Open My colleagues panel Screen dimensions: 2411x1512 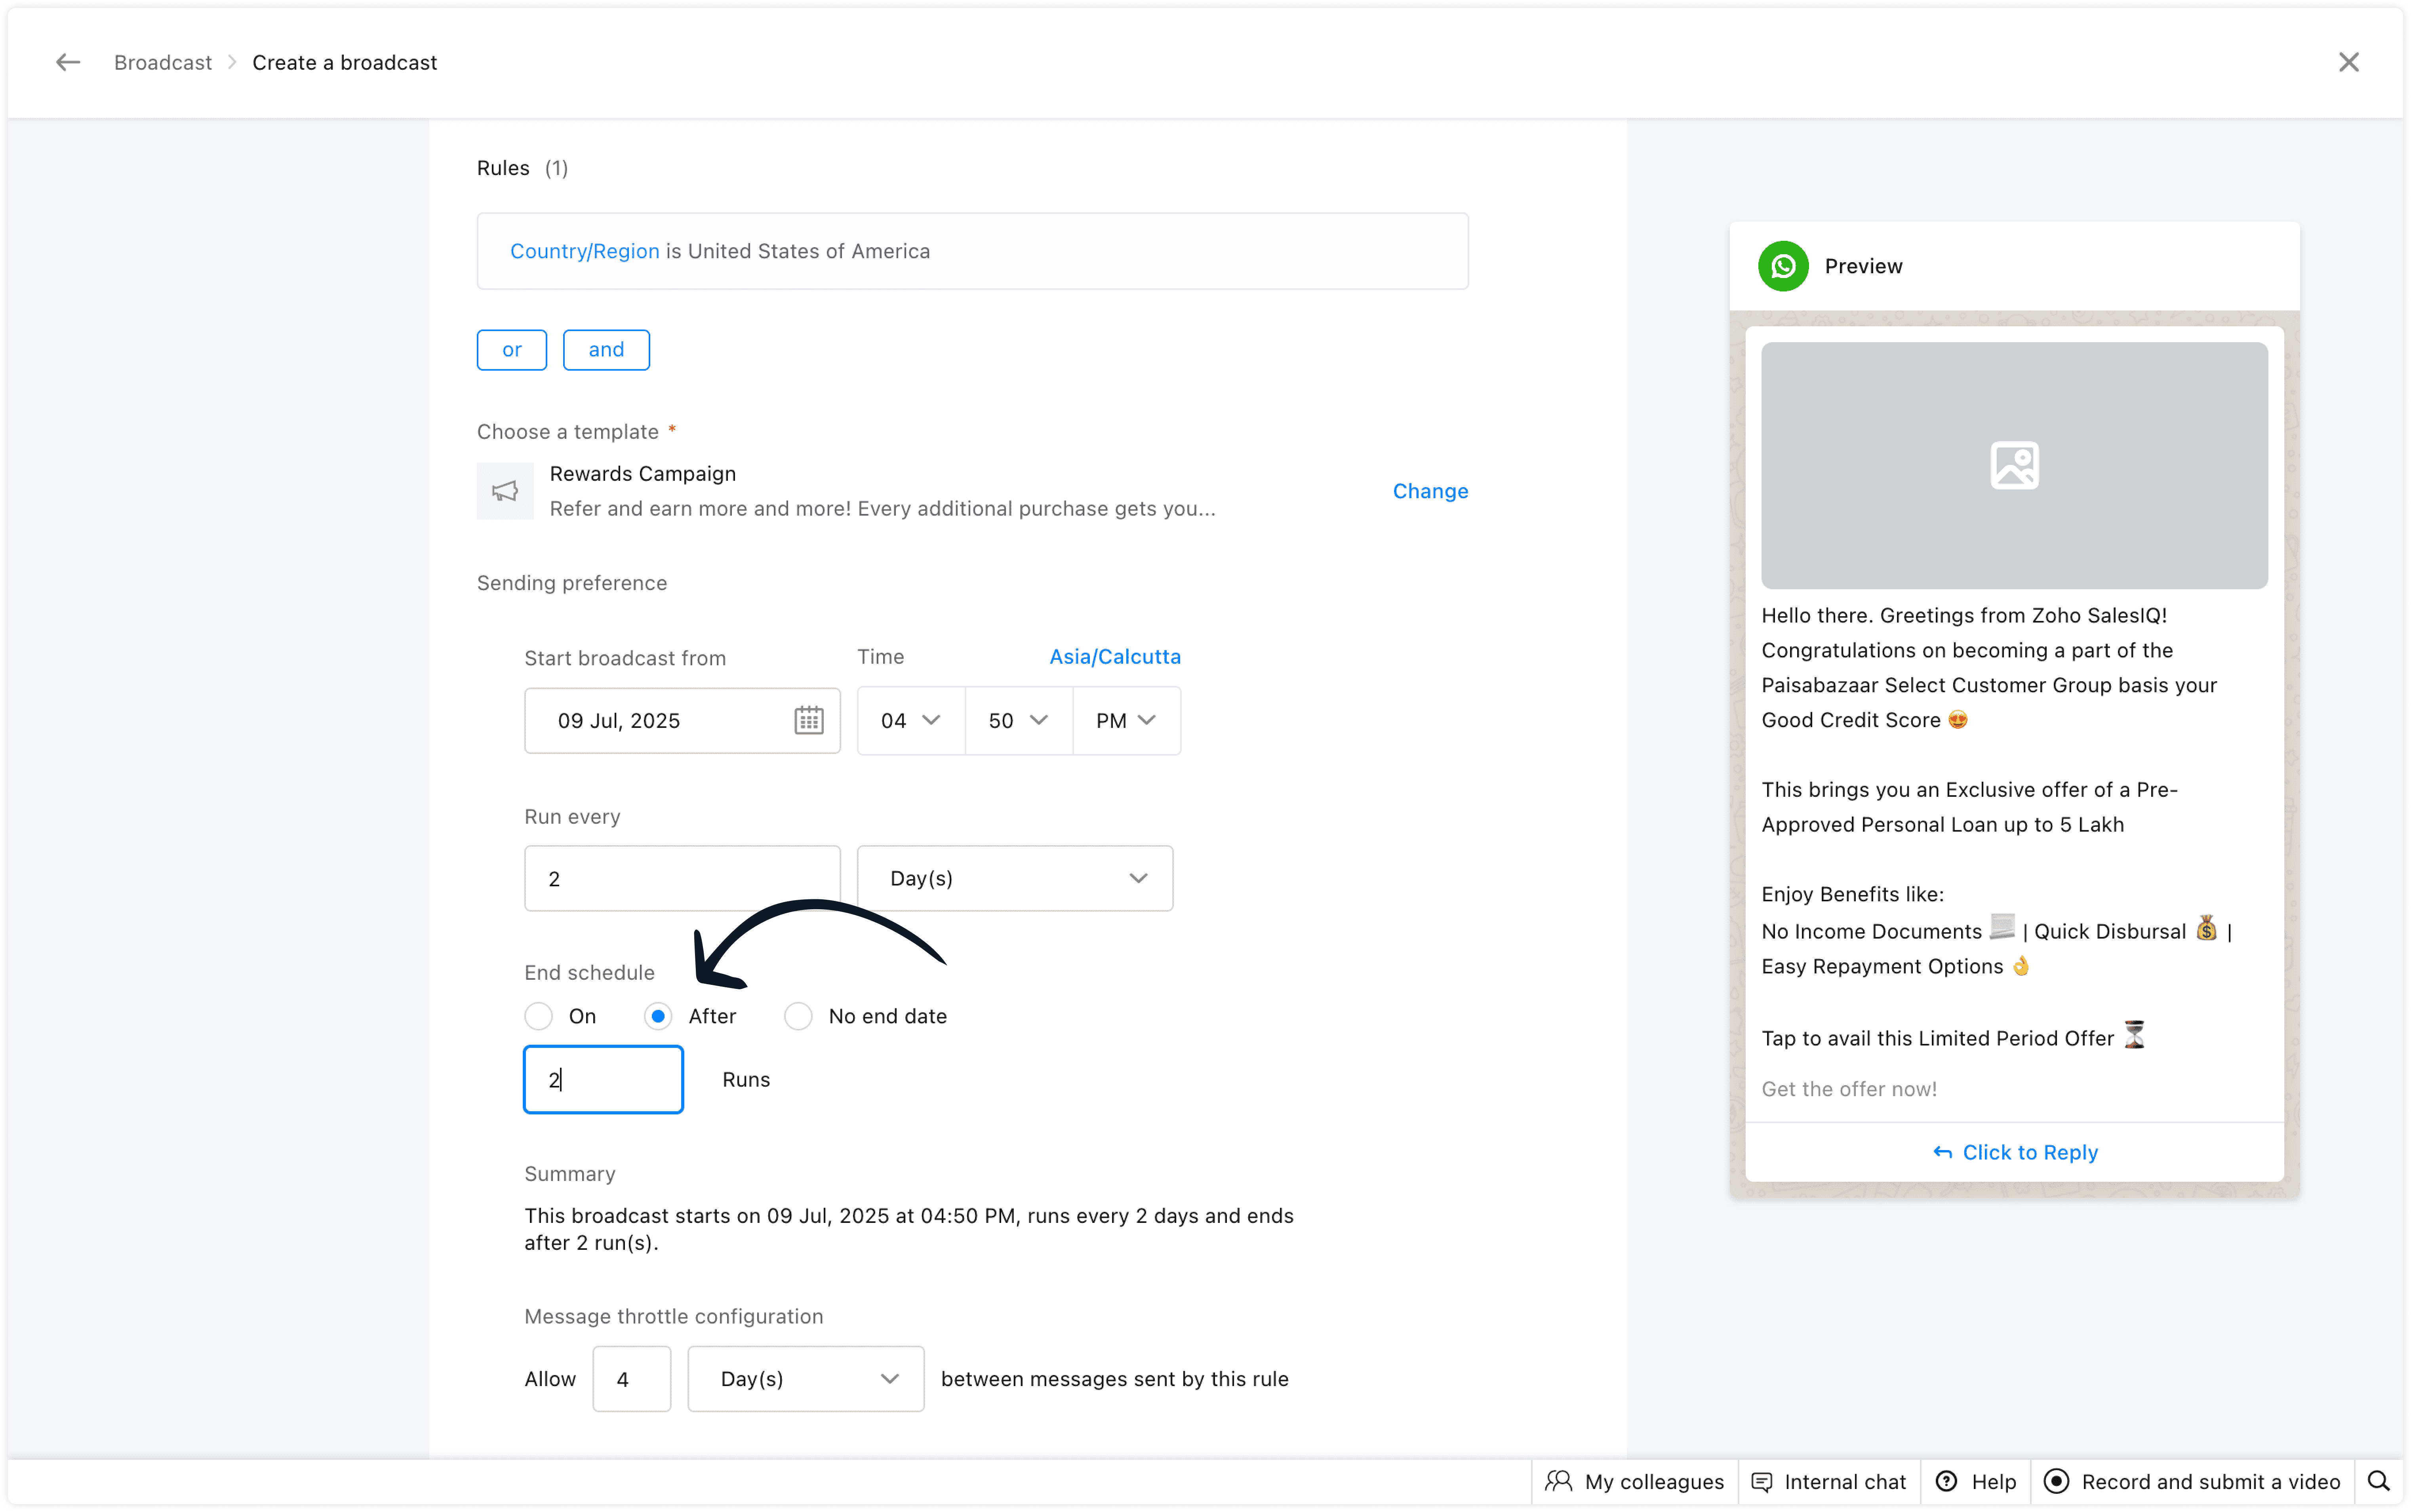click(1635, 1481)
